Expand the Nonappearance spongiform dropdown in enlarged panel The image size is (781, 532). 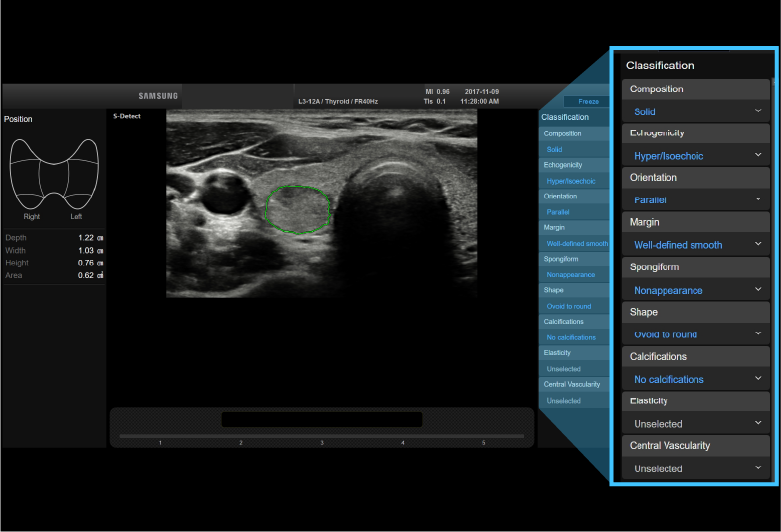[696, 290]
